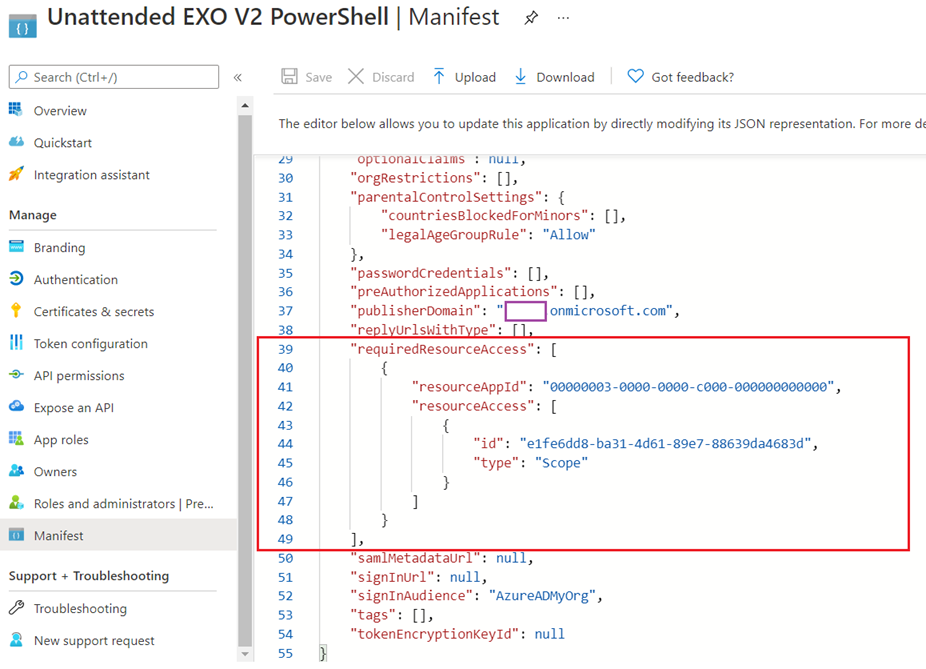
Task: Click the API permissions icon
Action: coord(16,374)
